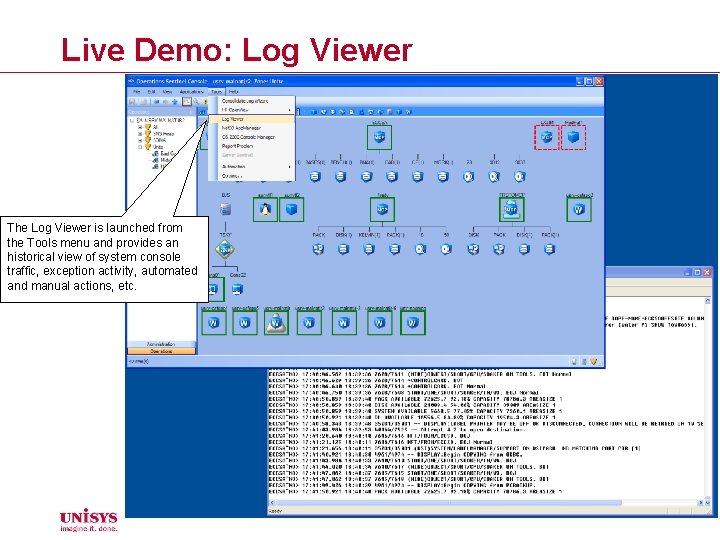Select the red-dashed blue cube node
This screenshot has height=540, width=720.
573,137
